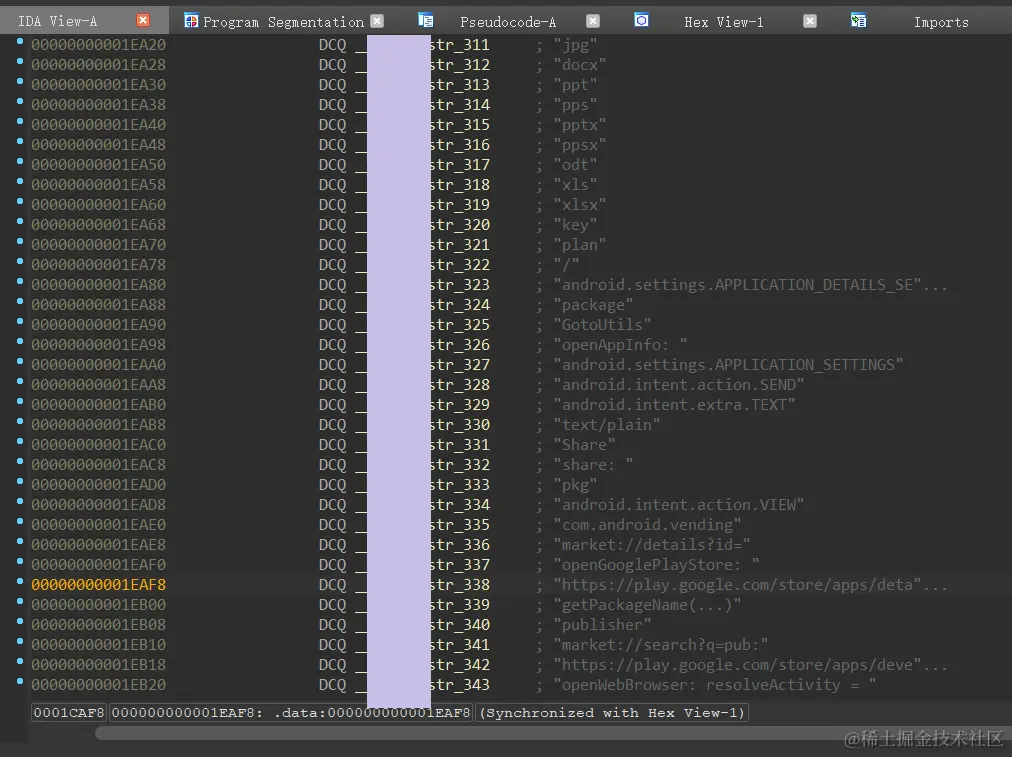The width and height of the screenshot is (1012, 757).
Task: Switch to the IDA View-A tab
Action: pos(57,21)
